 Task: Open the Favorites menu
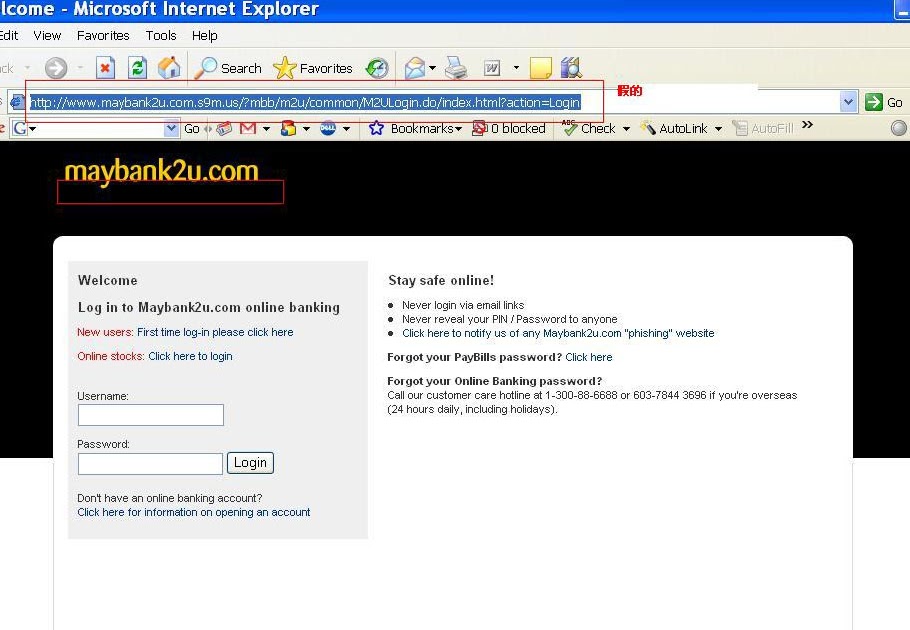click(x=103, y=35)
